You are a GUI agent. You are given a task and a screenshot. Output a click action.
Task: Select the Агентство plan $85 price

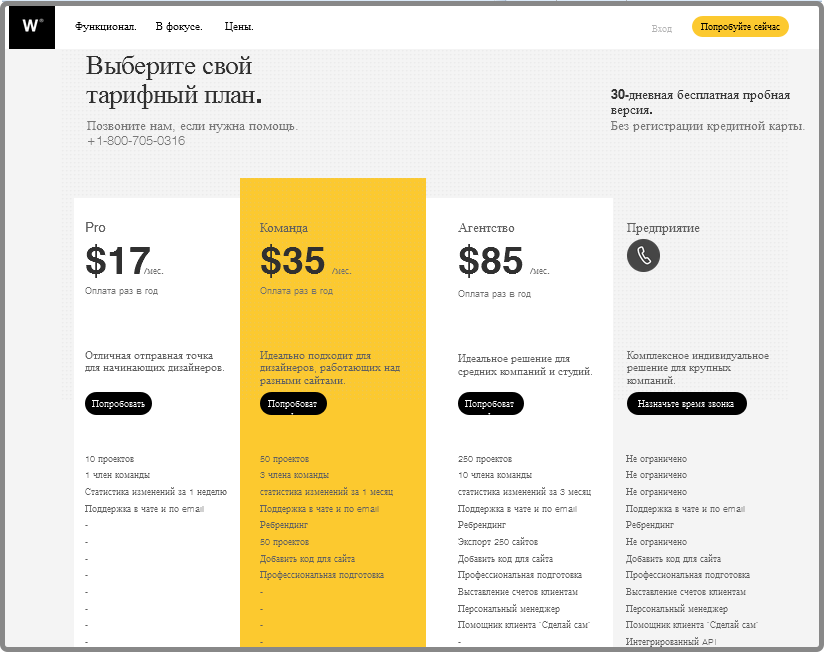click(491, 261)
